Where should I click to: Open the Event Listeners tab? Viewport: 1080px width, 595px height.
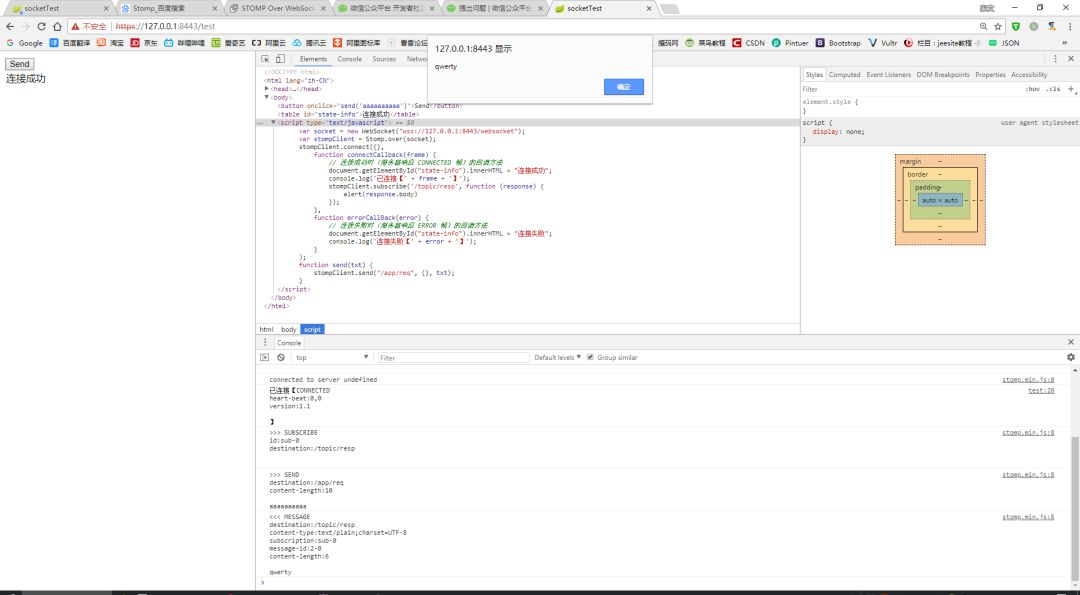tap(889, 74)
